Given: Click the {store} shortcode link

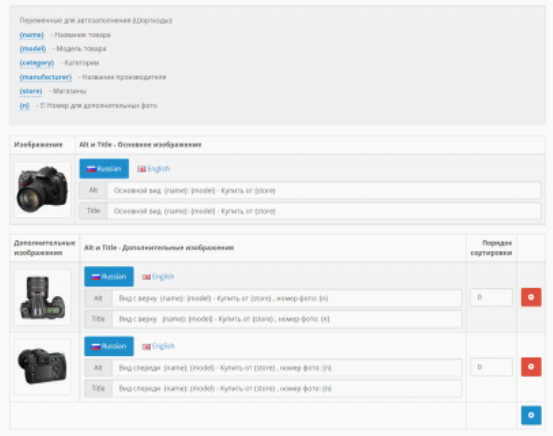Looking at the screenshot, I should click(31, 91).
